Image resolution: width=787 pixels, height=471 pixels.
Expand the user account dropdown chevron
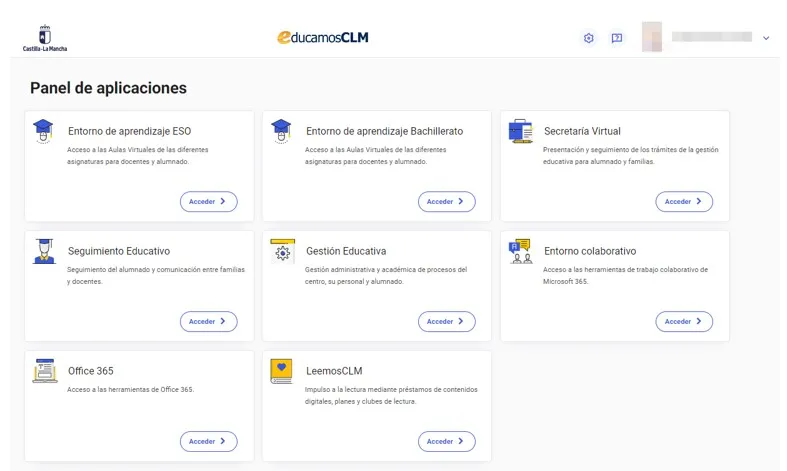tap(766, 38)
